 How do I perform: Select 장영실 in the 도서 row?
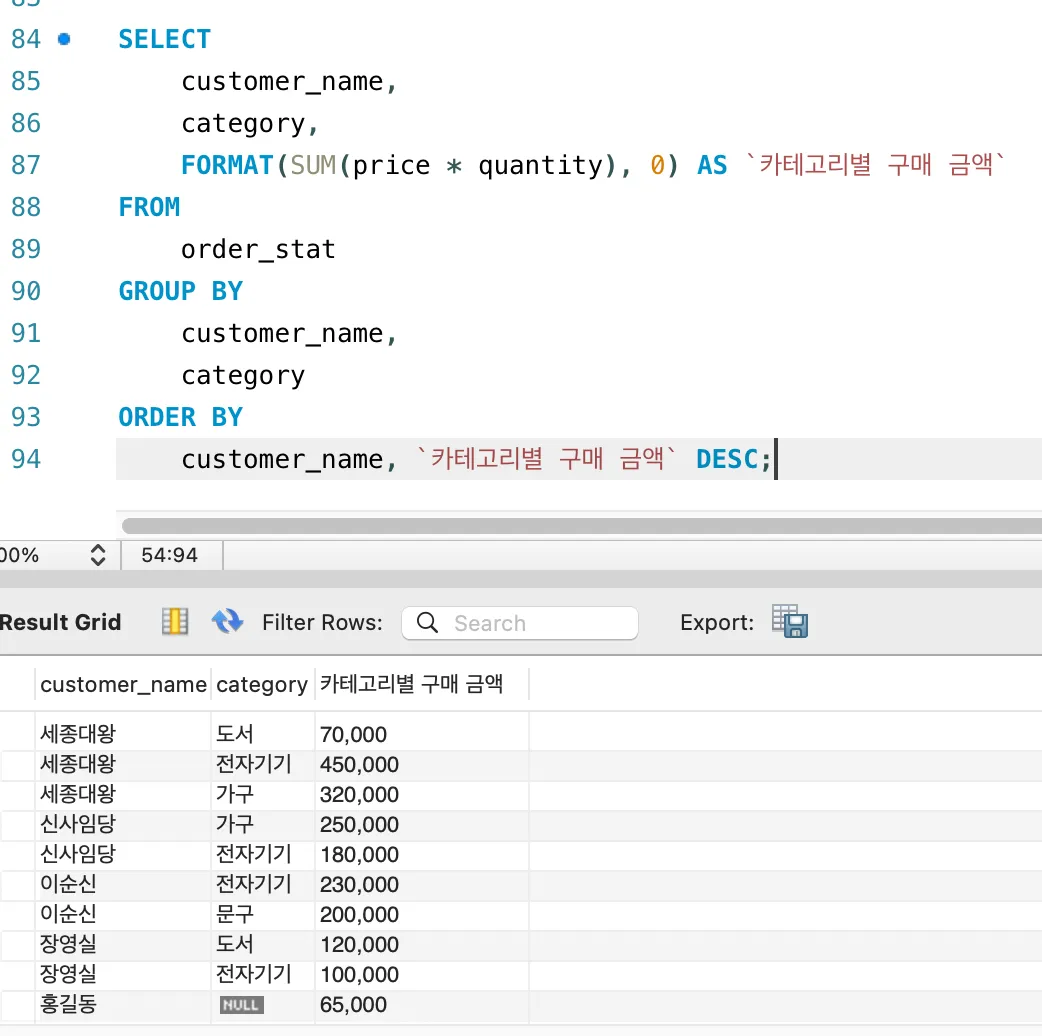(123, 944)
